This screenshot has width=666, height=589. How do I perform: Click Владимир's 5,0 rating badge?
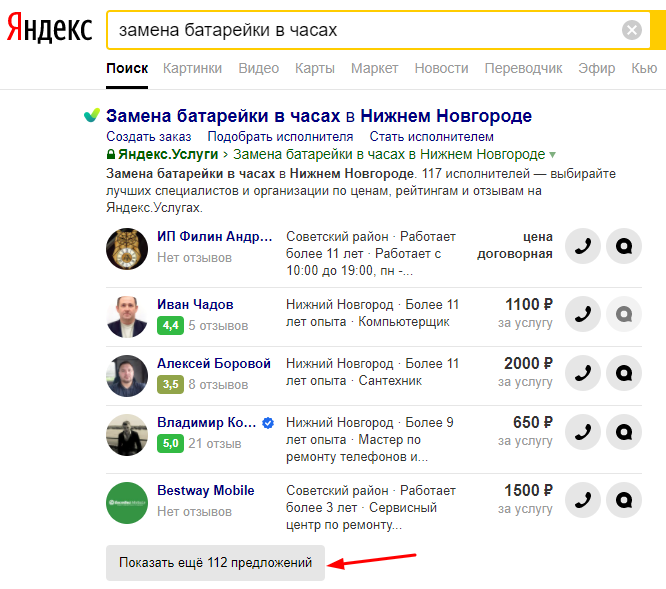170,444
